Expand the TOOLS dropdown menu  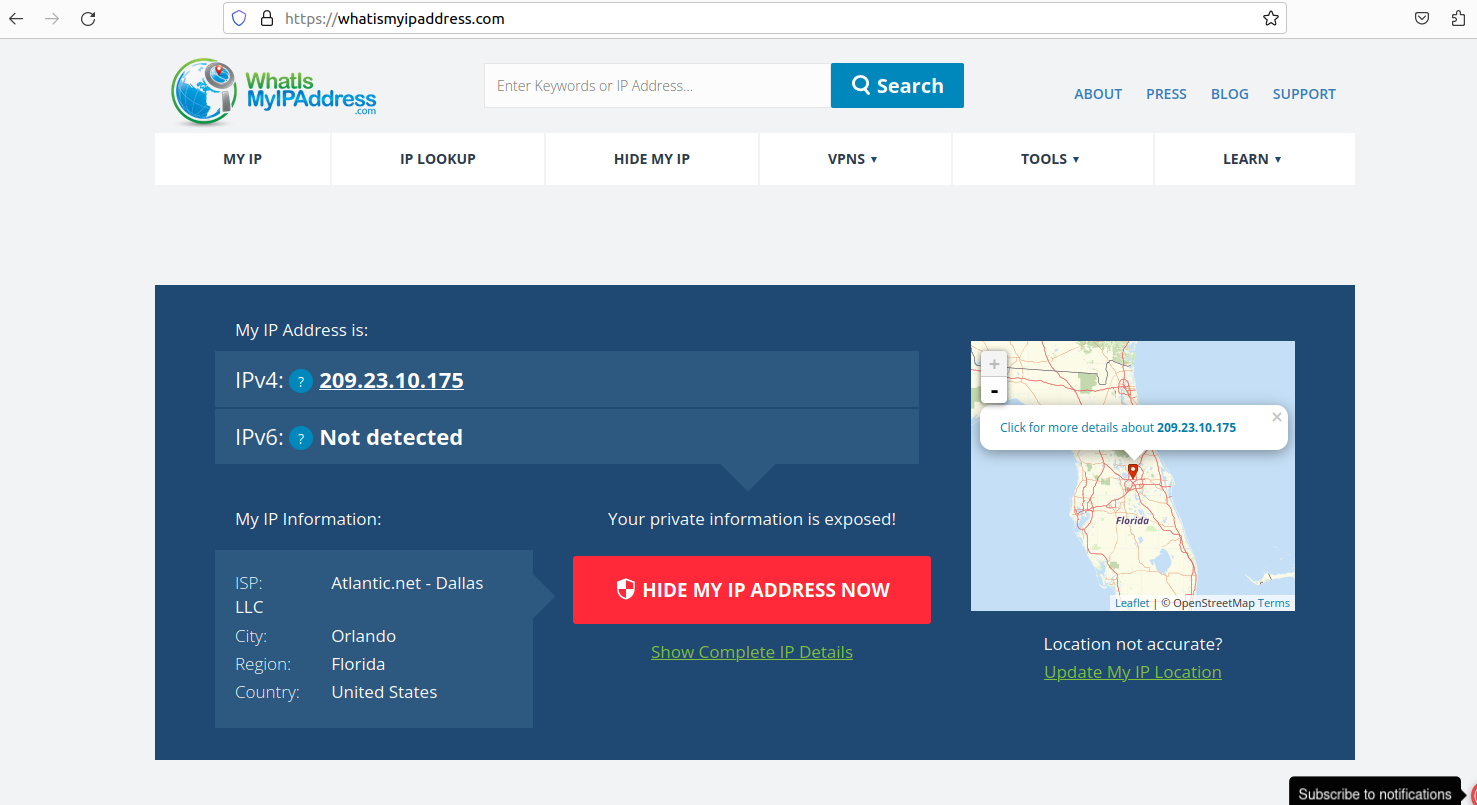pos(1049,159)
